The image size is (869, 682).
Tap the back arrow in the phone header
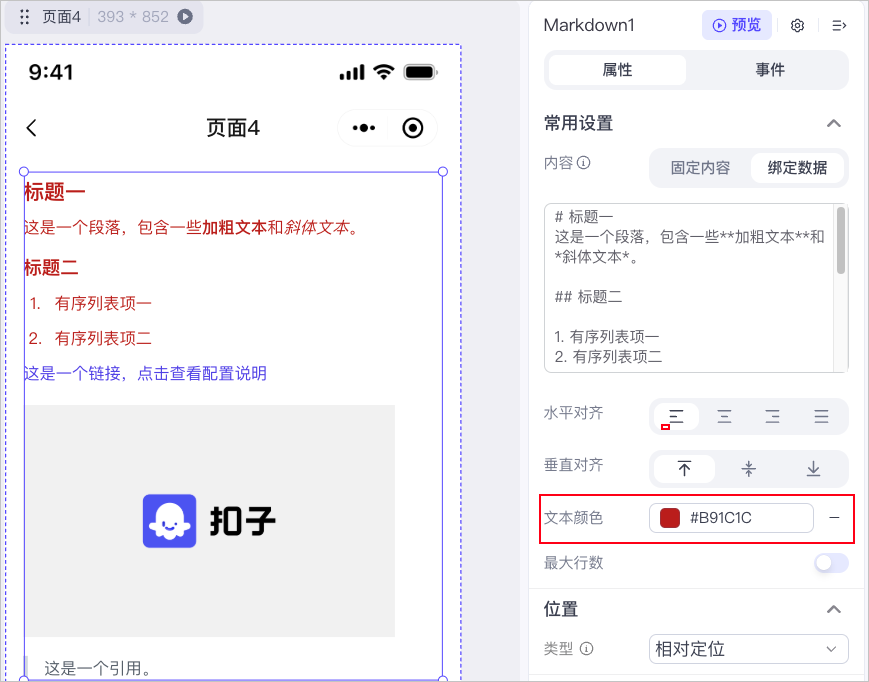tap(32, 128)
